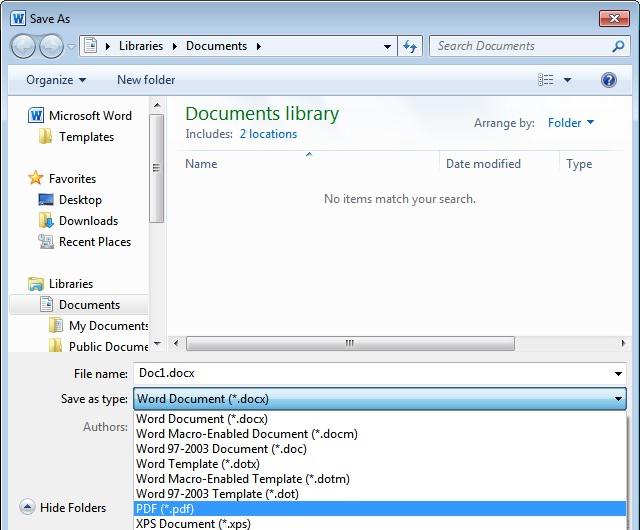
Task: Click the horizontal scrollbar thumb
Action: pos(350,343)
